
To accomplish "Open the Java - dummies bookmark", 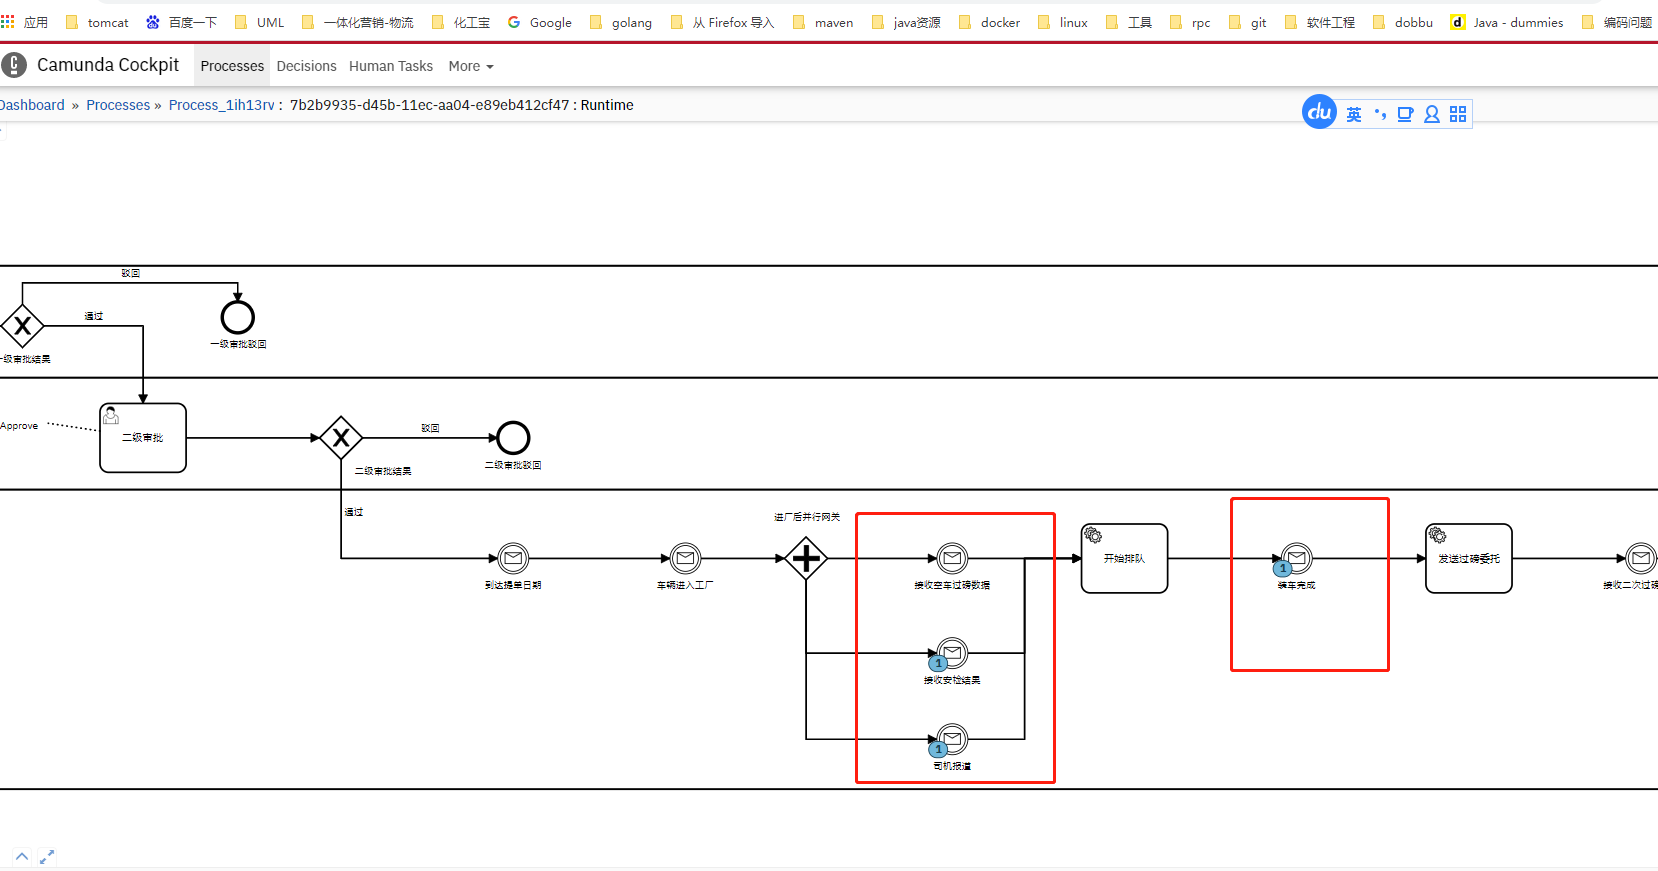I will pyautogui.click(x=1507, y=22).
